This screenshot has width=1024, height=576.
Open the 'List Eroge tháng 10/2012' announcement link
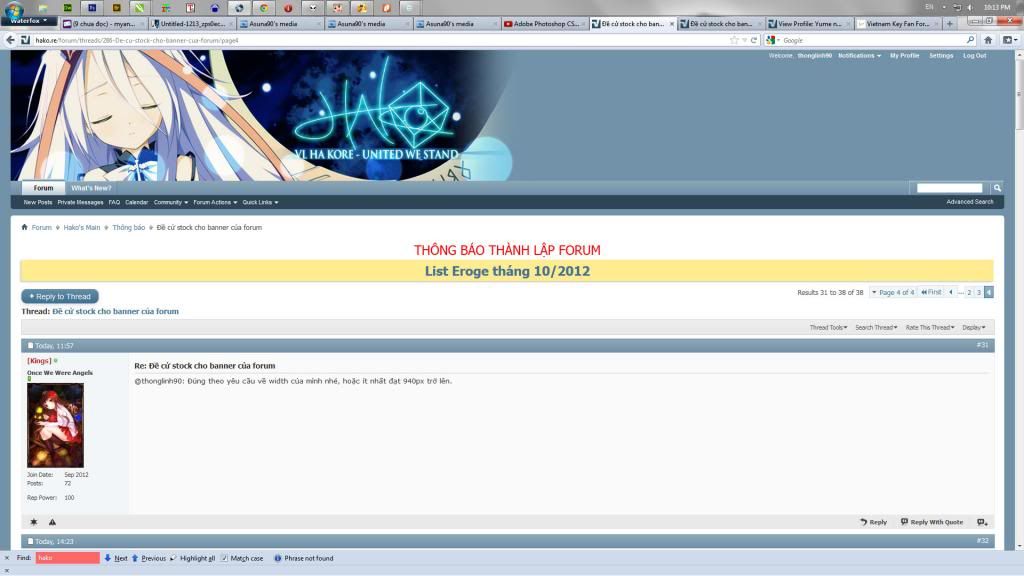507,271
